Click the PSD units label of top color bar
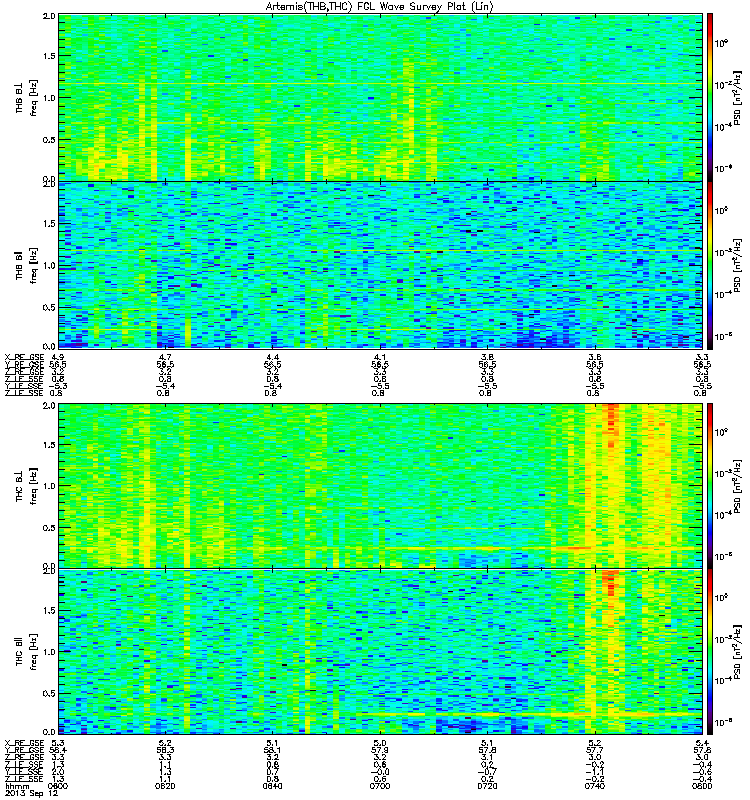 [x=738, y=97]
